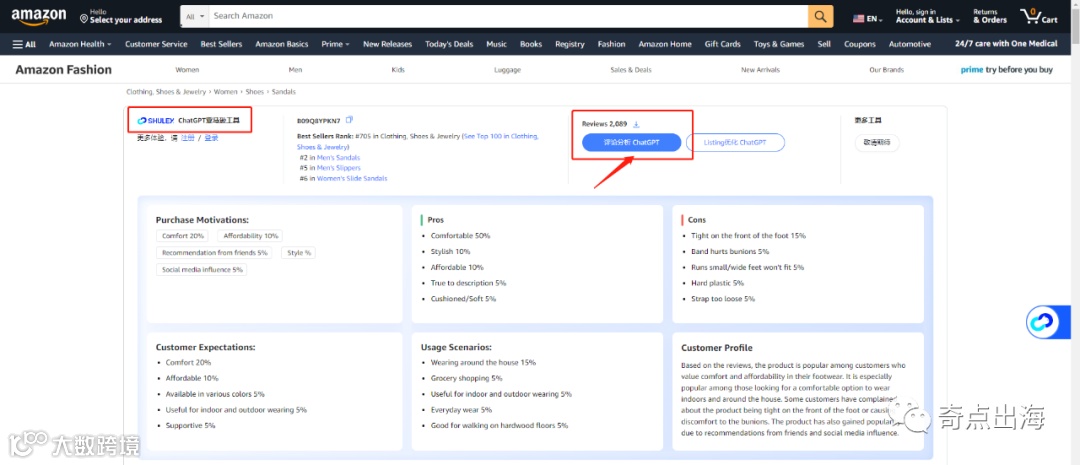Open Sell nav item
Viewport: 1080px width, 465px height.
[824, 44]
